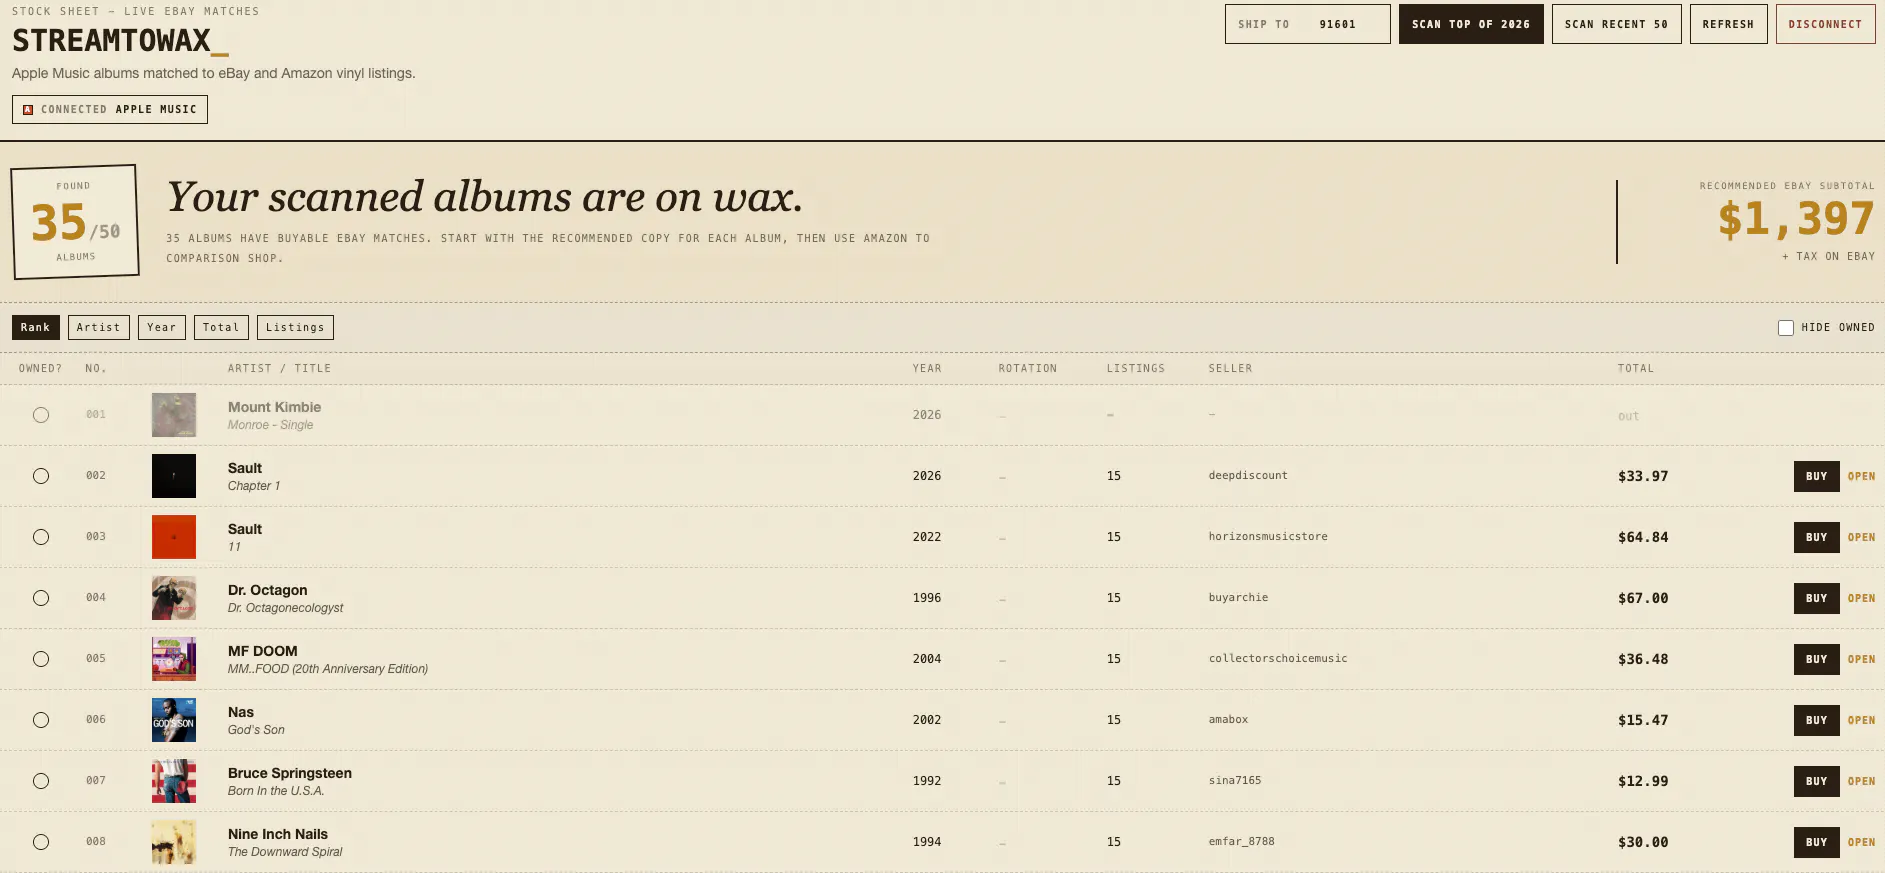The width and height of the screenshot is (1885, 873).
Task: Click the seller name deepdiscount
Action: point(1248,476)
